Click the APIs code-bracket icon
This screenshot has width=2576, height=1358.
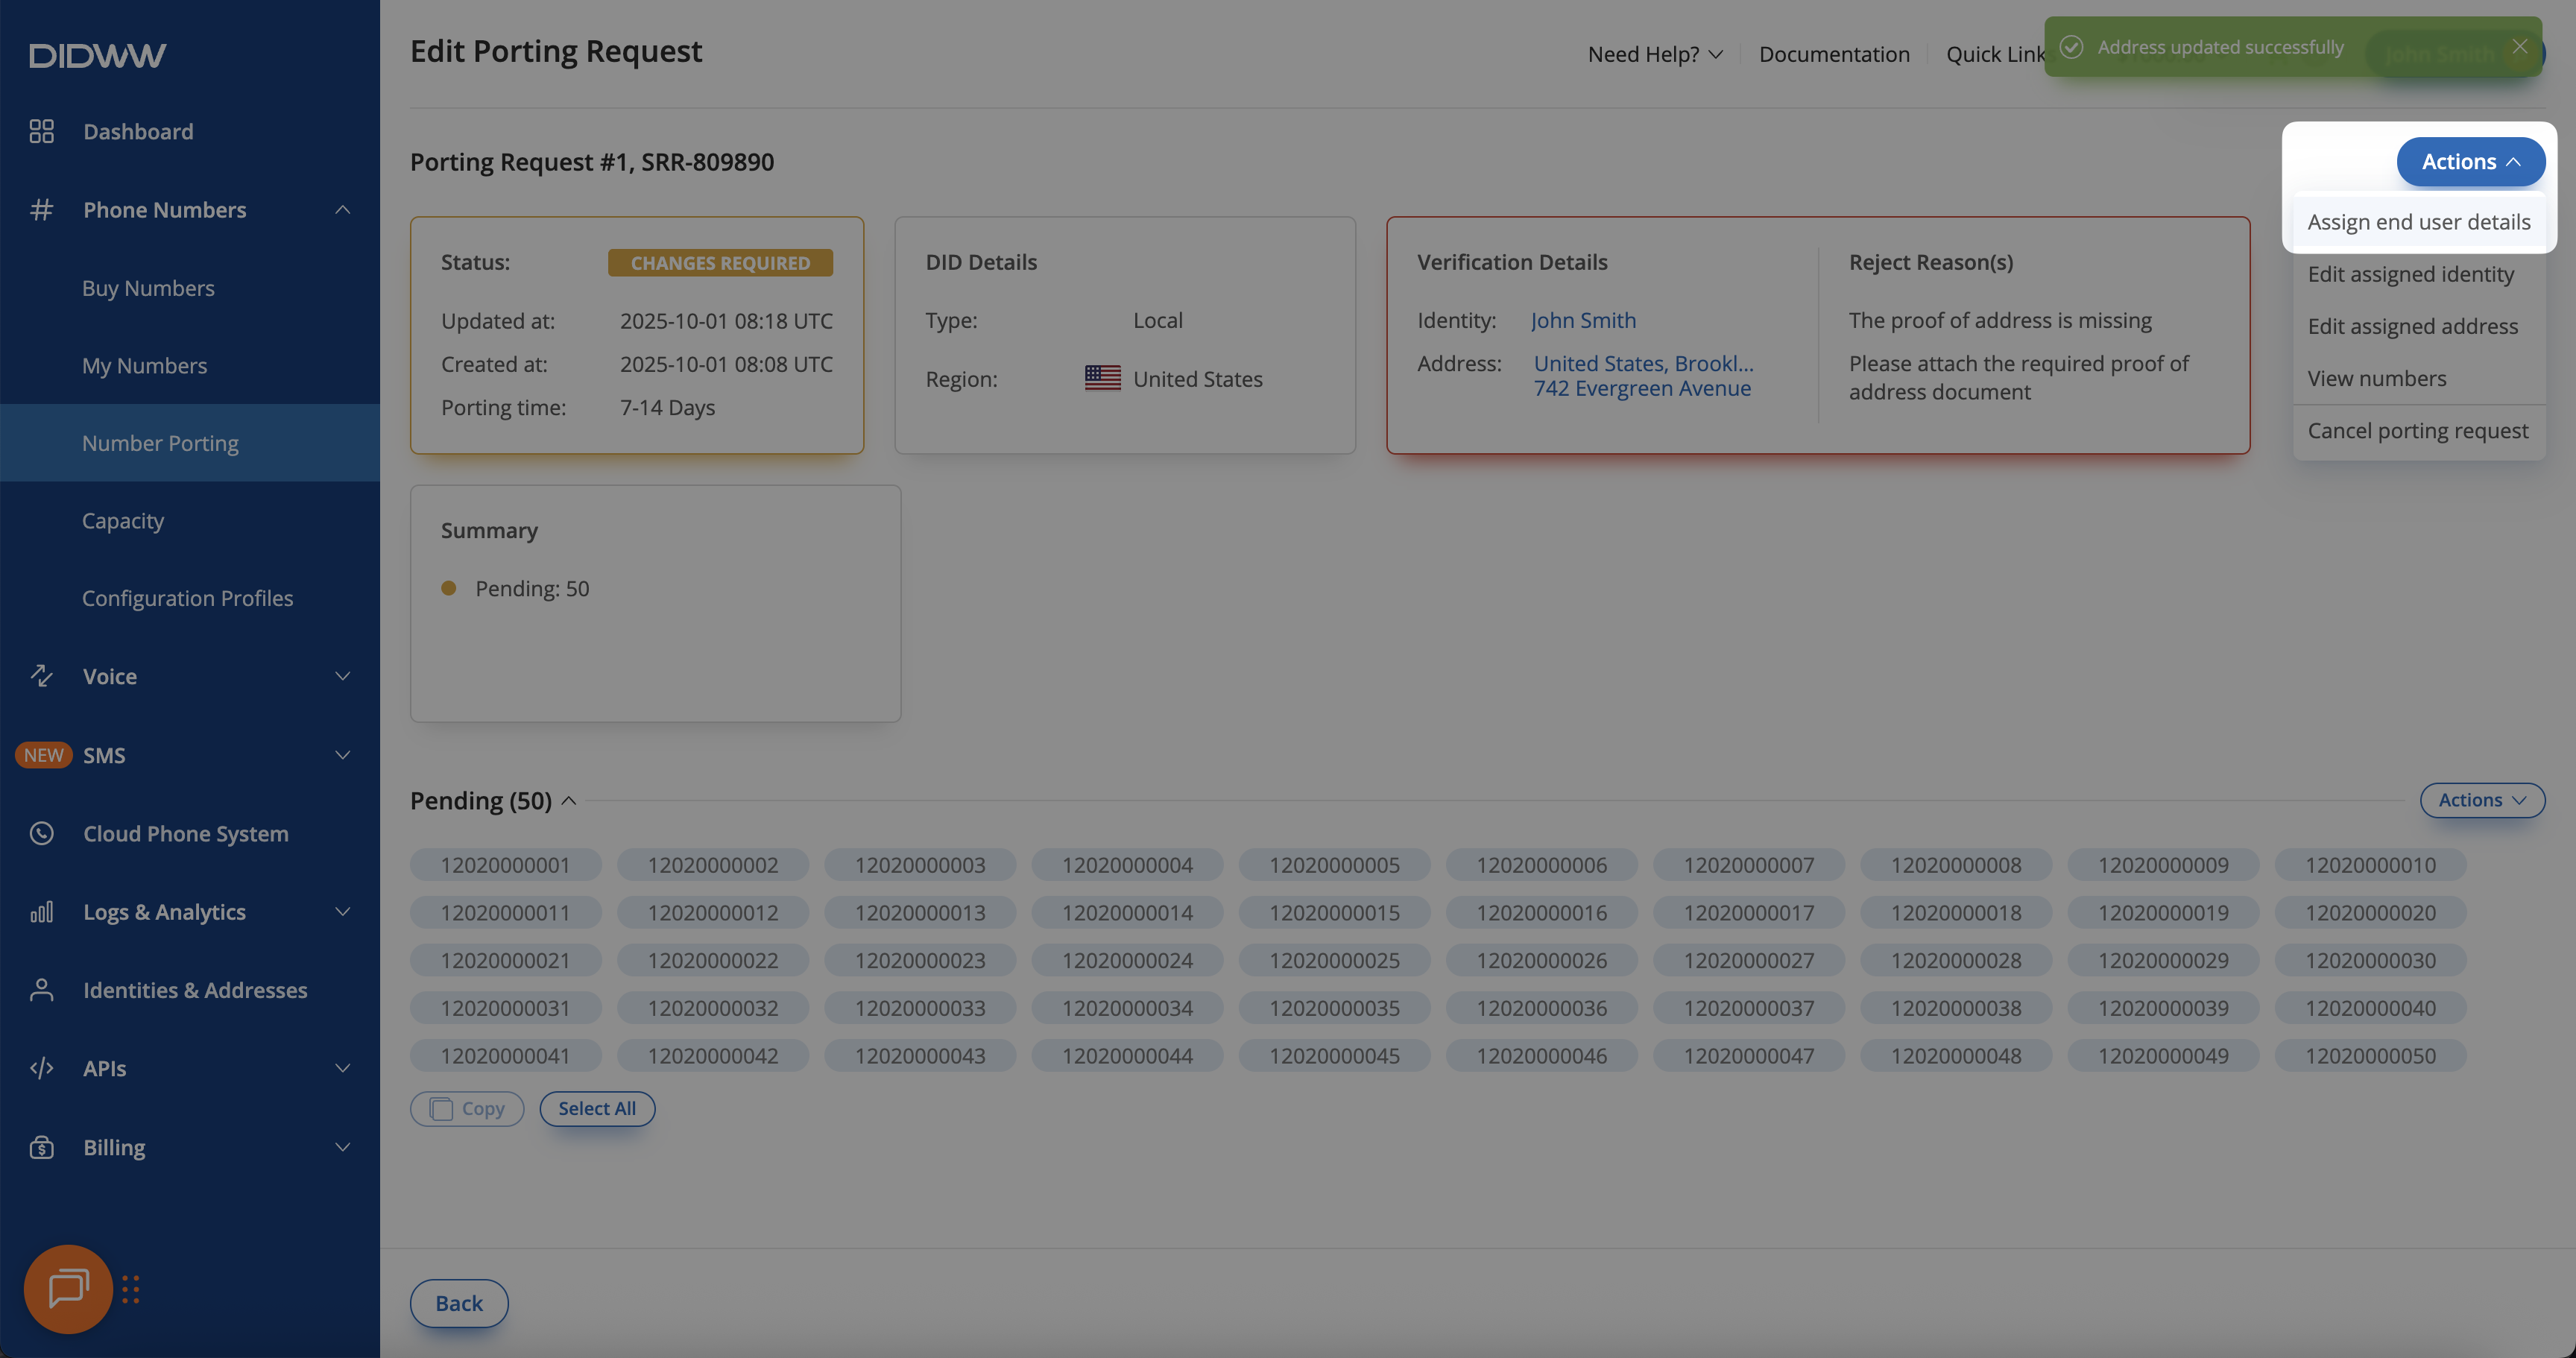point(41,1068)
